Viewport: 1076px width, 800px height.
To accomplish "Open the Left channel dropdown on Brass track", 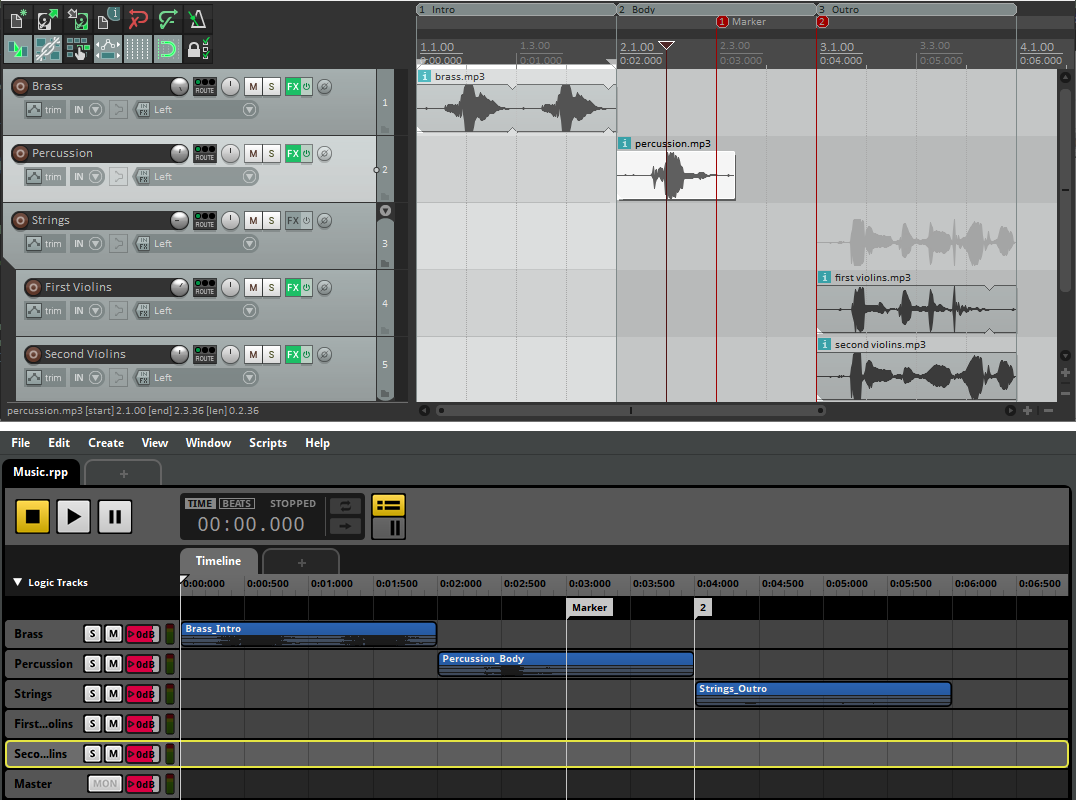I will (248, 109).
